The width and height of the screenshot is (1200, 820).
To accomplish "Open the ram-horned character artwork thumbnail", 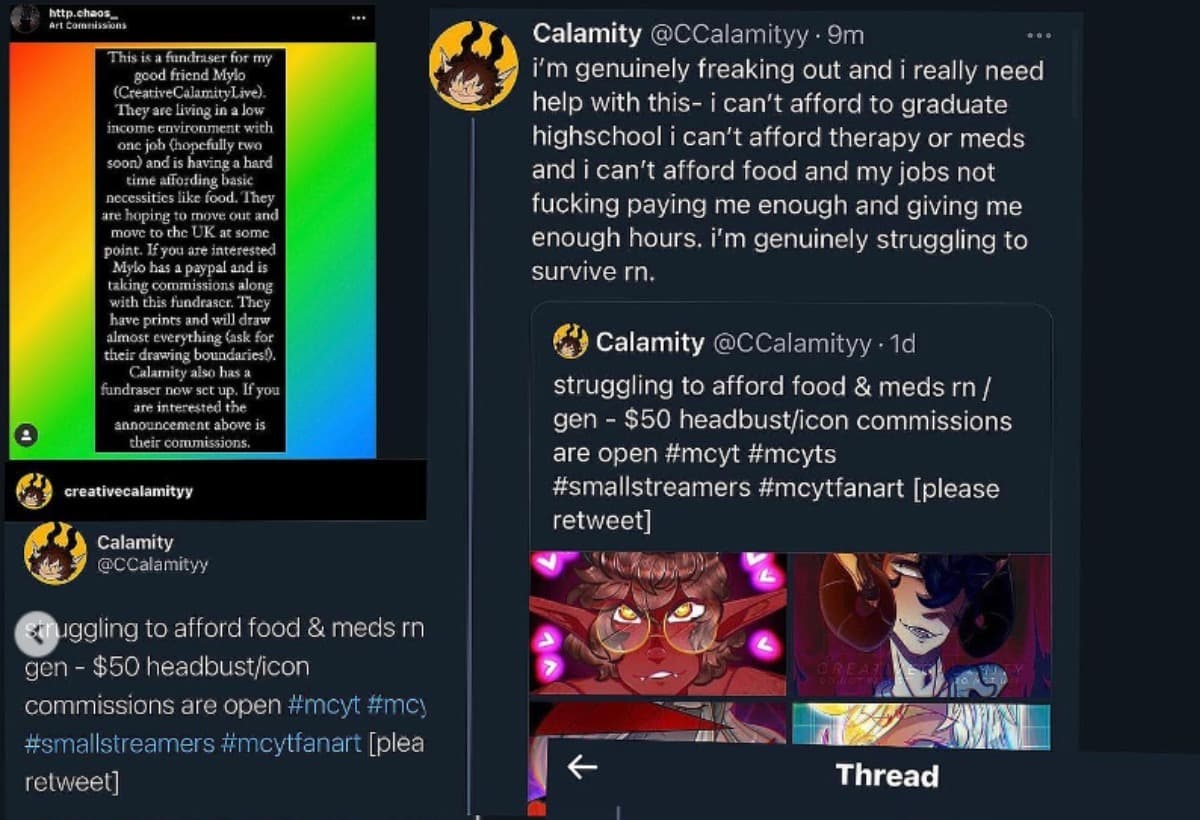I will [x=921, y=624].
